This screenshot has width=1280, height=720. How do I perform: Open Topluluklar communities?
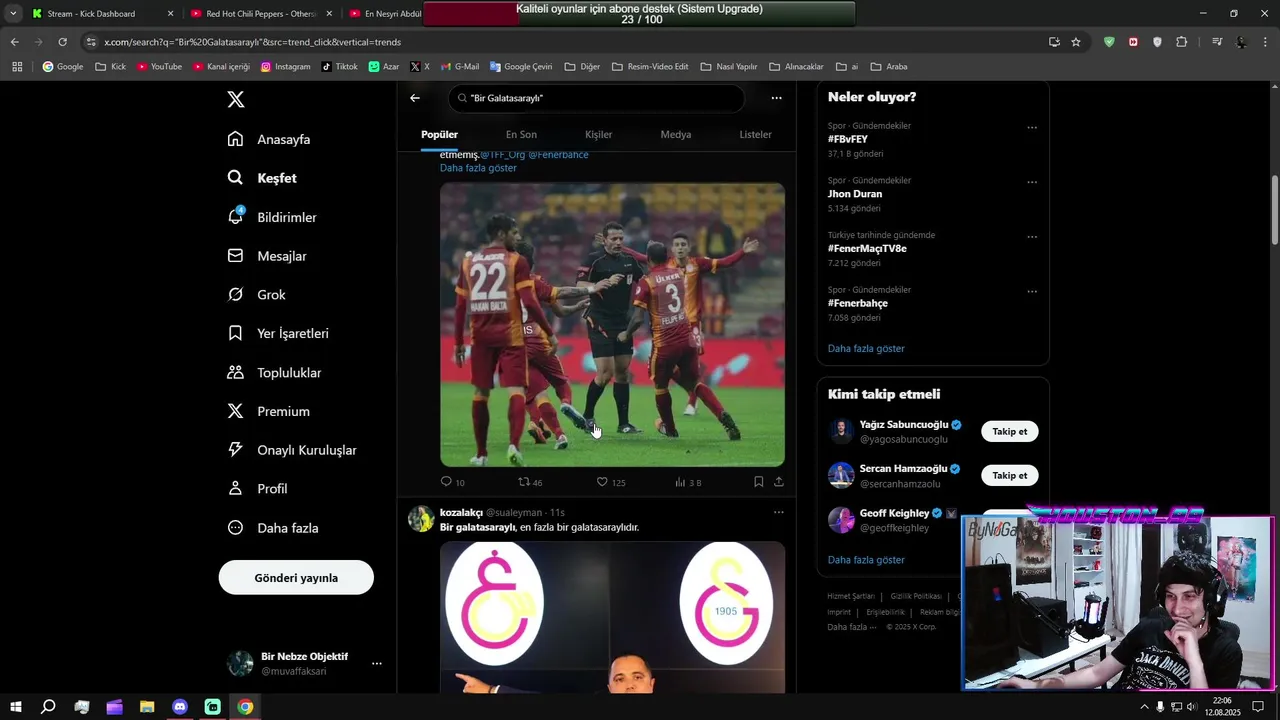pos(274,372)
